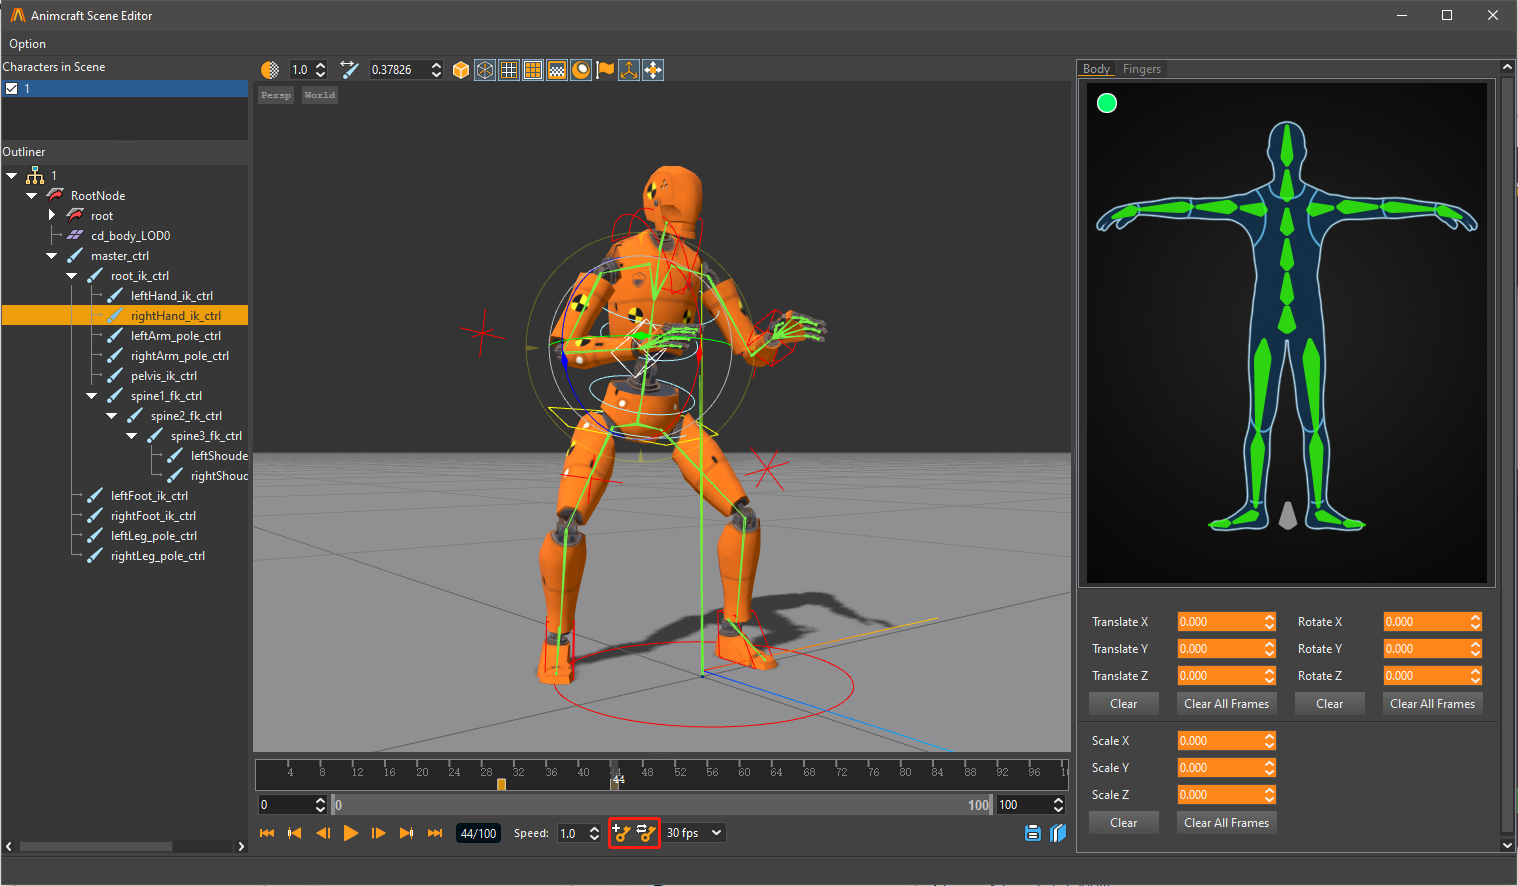Select leftHand_ik_ctrl in Outliner
The width and height of the screenshot is (1518, 886).
click(171, 296)
